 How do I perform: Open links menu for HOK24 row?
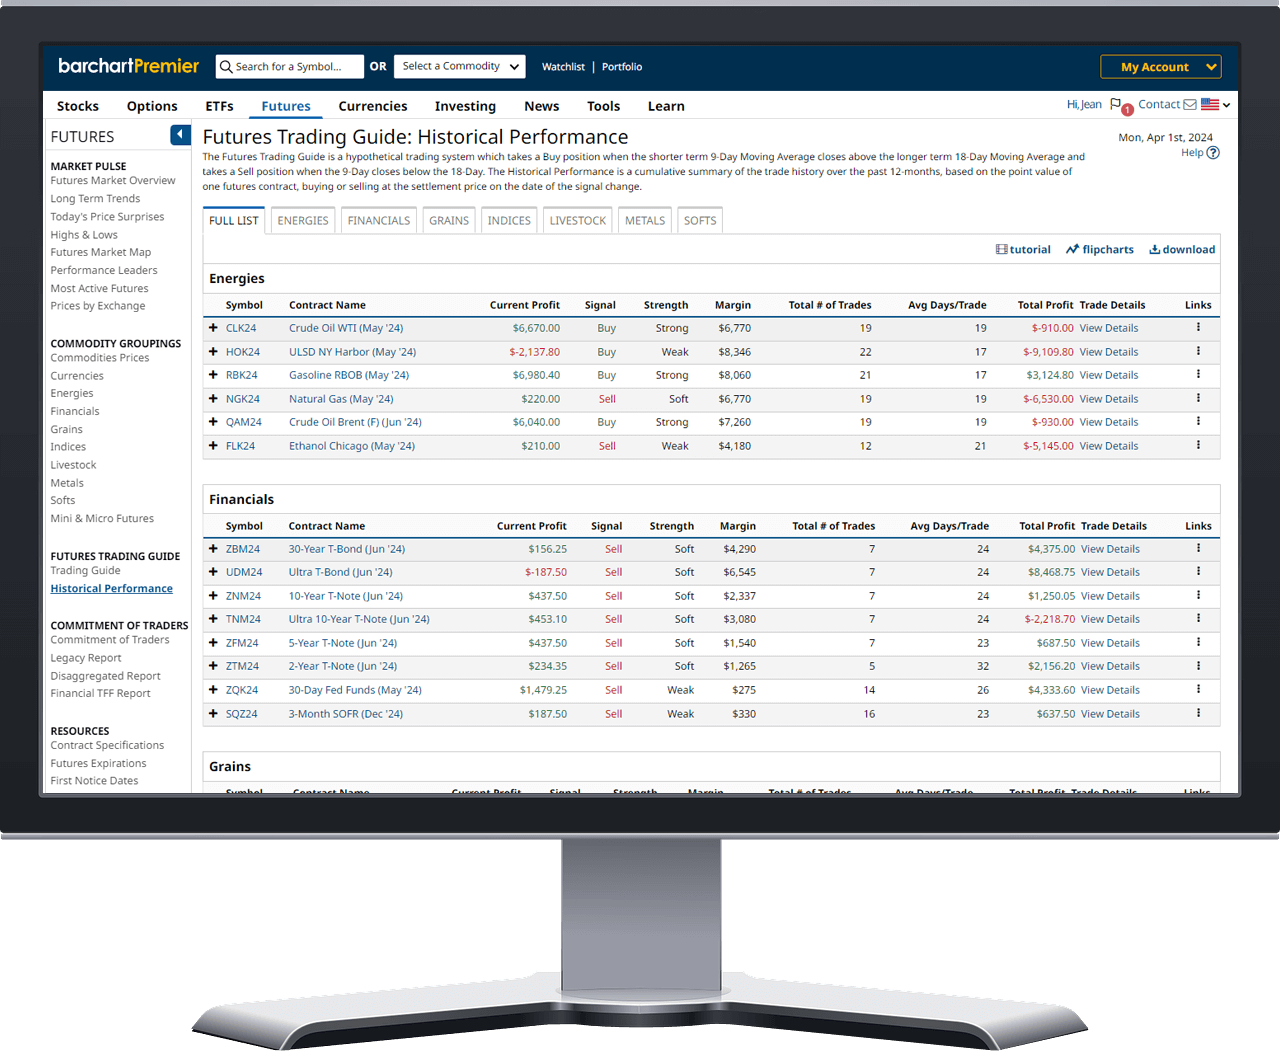click(x=1198, y=351)
